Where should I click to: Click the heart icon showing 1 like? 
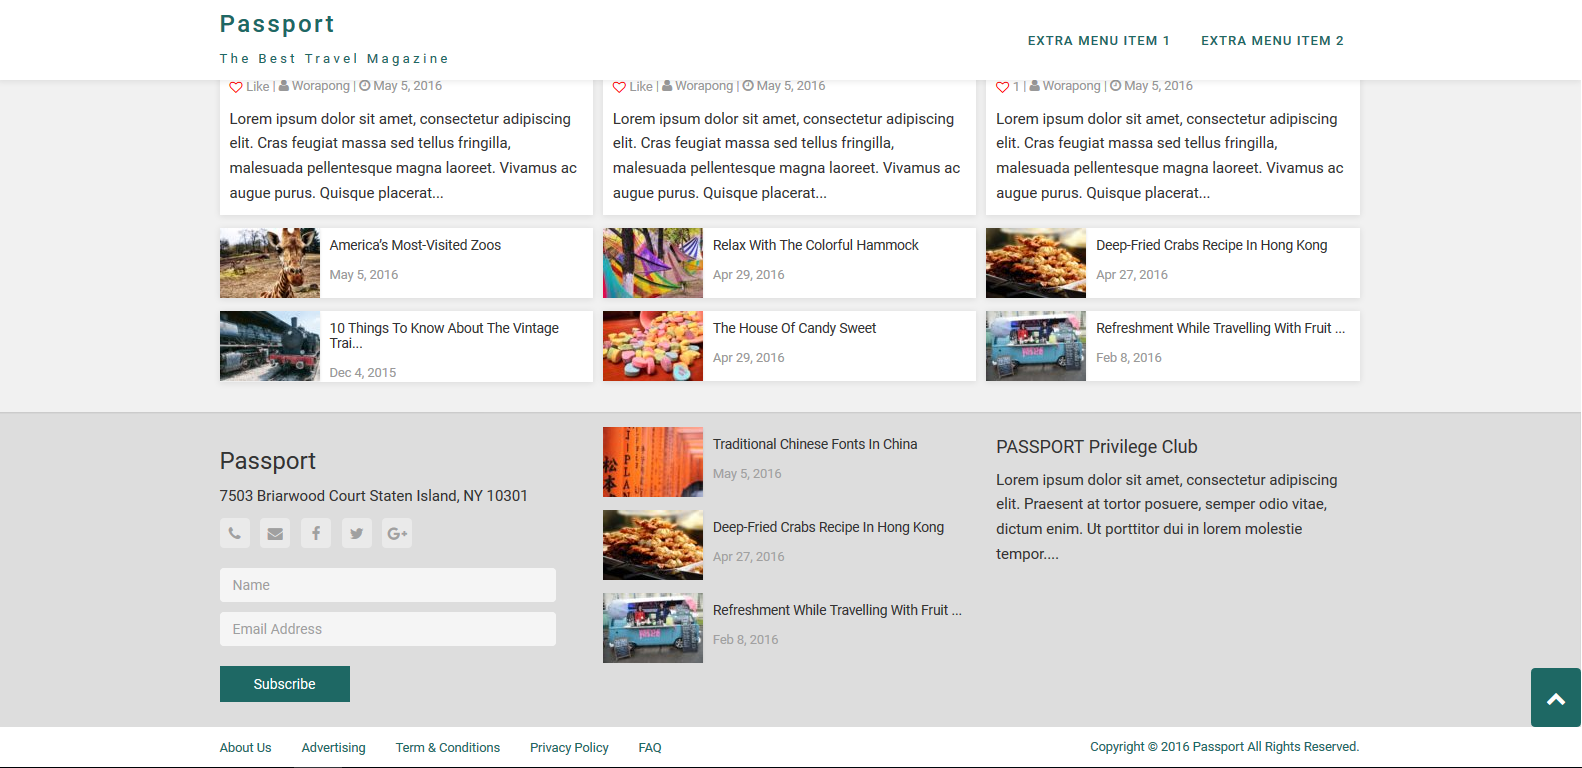1002,87
